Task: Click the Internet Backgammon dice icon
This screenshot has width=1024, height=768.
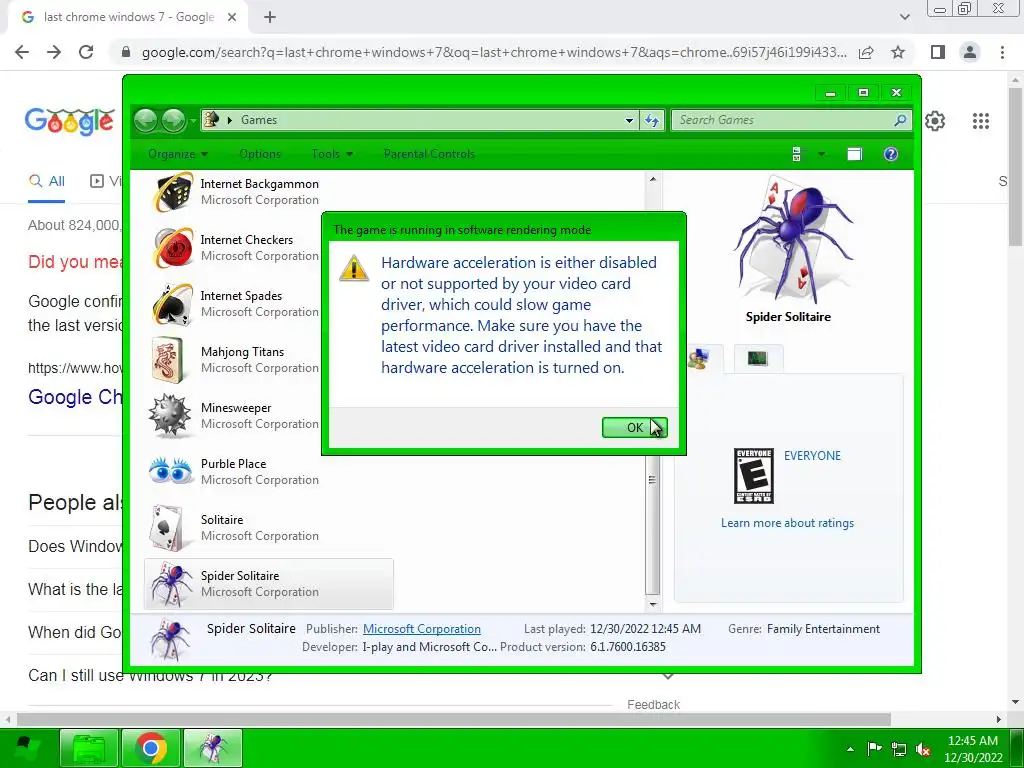Action: (172, 192)
